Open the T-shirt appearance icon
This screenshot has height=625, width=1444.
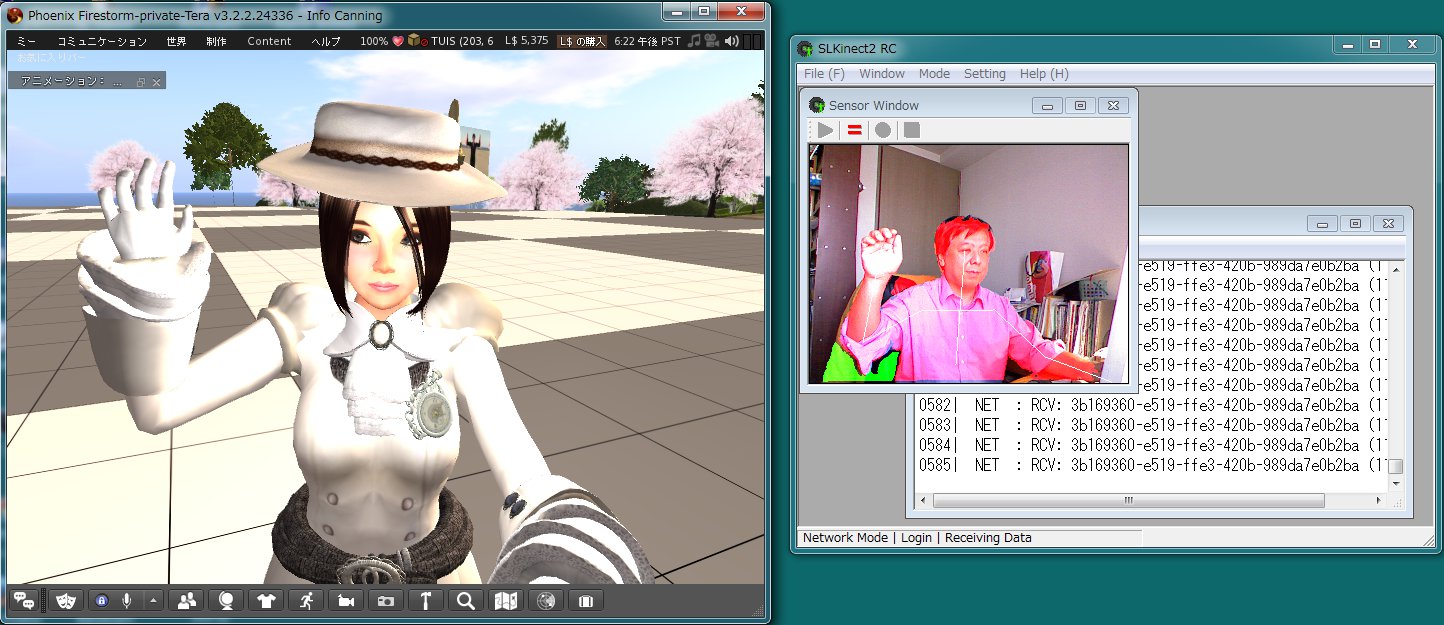tap(266, 600)
